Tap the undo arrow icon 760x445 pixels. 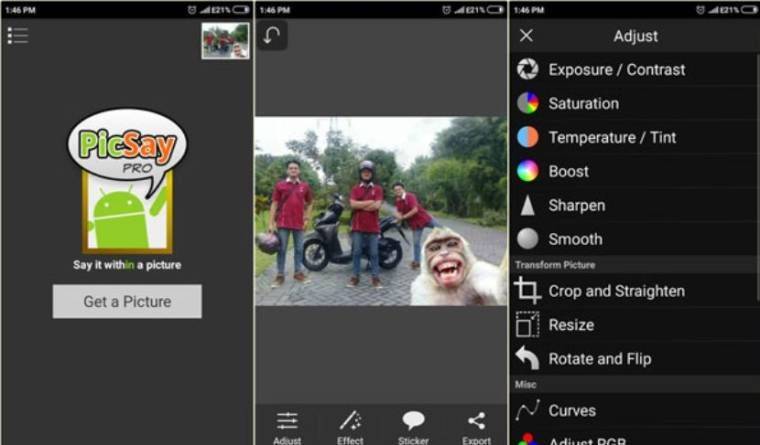click(273, 36)
